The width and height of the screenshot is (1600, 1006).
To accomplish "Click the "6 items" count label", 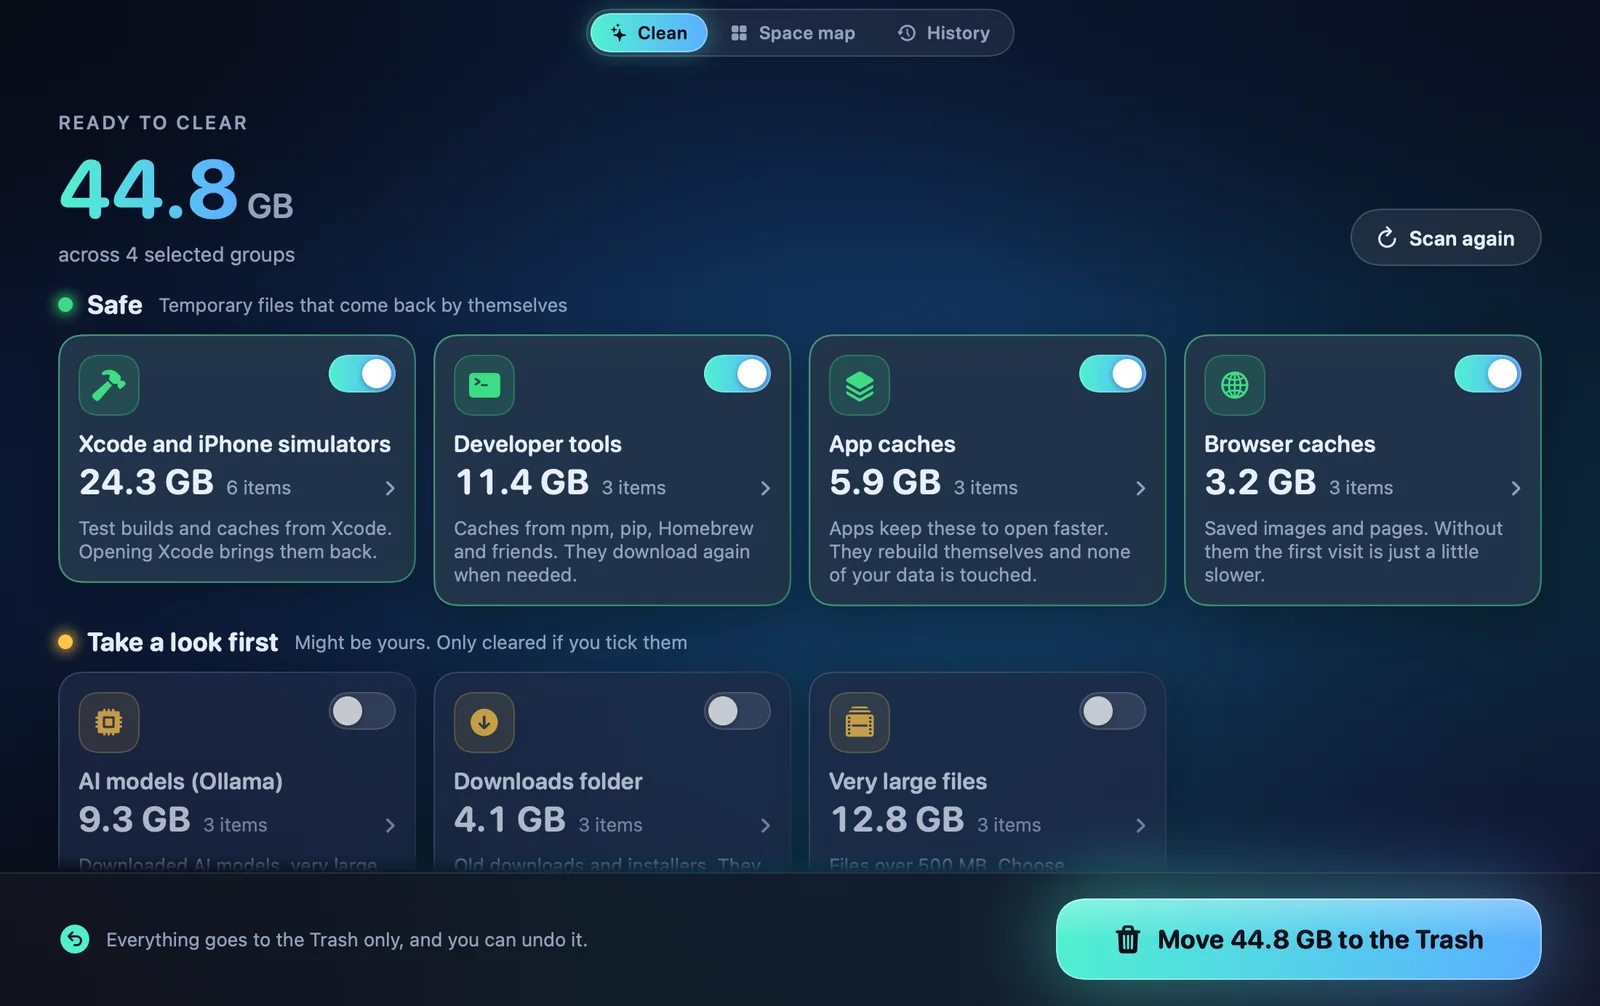I will (258, 488).
